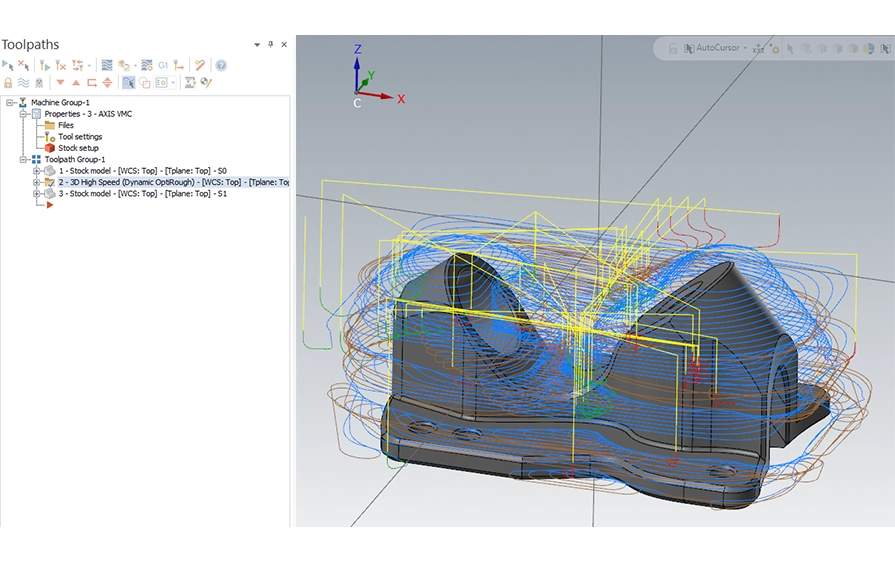Click Simulator options wave gear icon
Image resolution: width=895 pixels, height=562 pixels.
pyautogui.click(x=147, y=66)
